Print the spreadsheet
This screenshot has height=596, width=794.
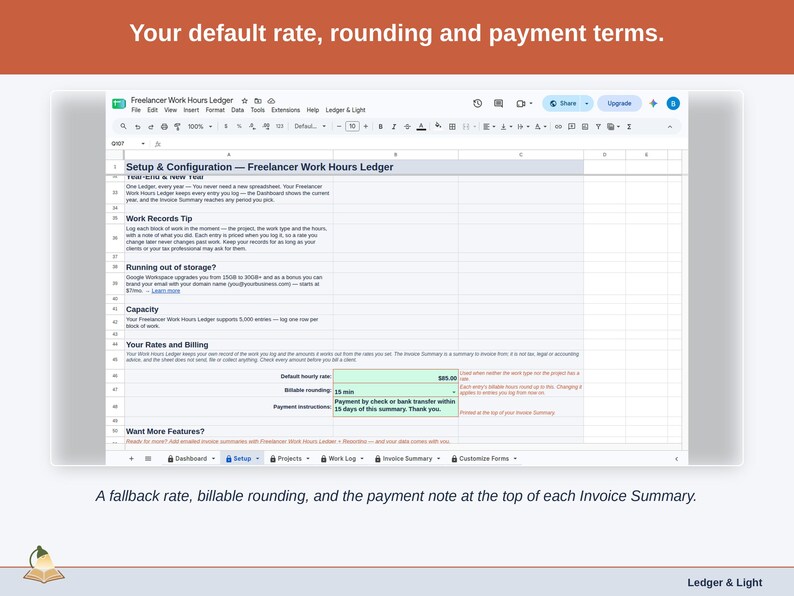click(164, 127)
